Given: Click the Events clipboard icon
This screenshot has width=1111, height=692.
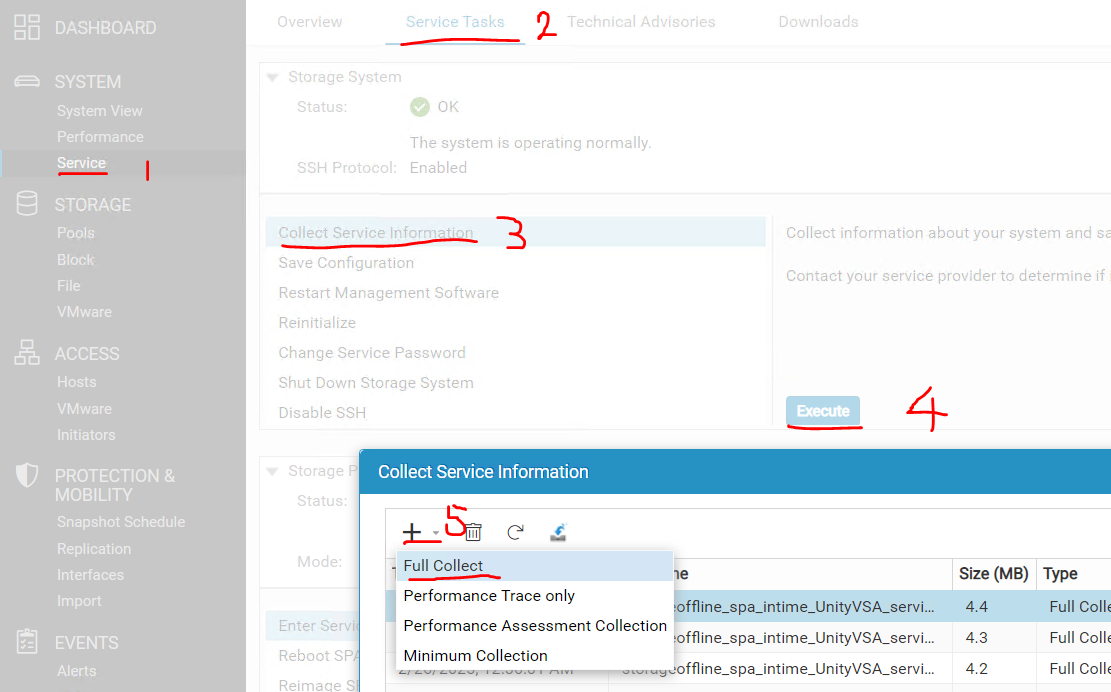Looking at the screenshot, I should (26, 642).
